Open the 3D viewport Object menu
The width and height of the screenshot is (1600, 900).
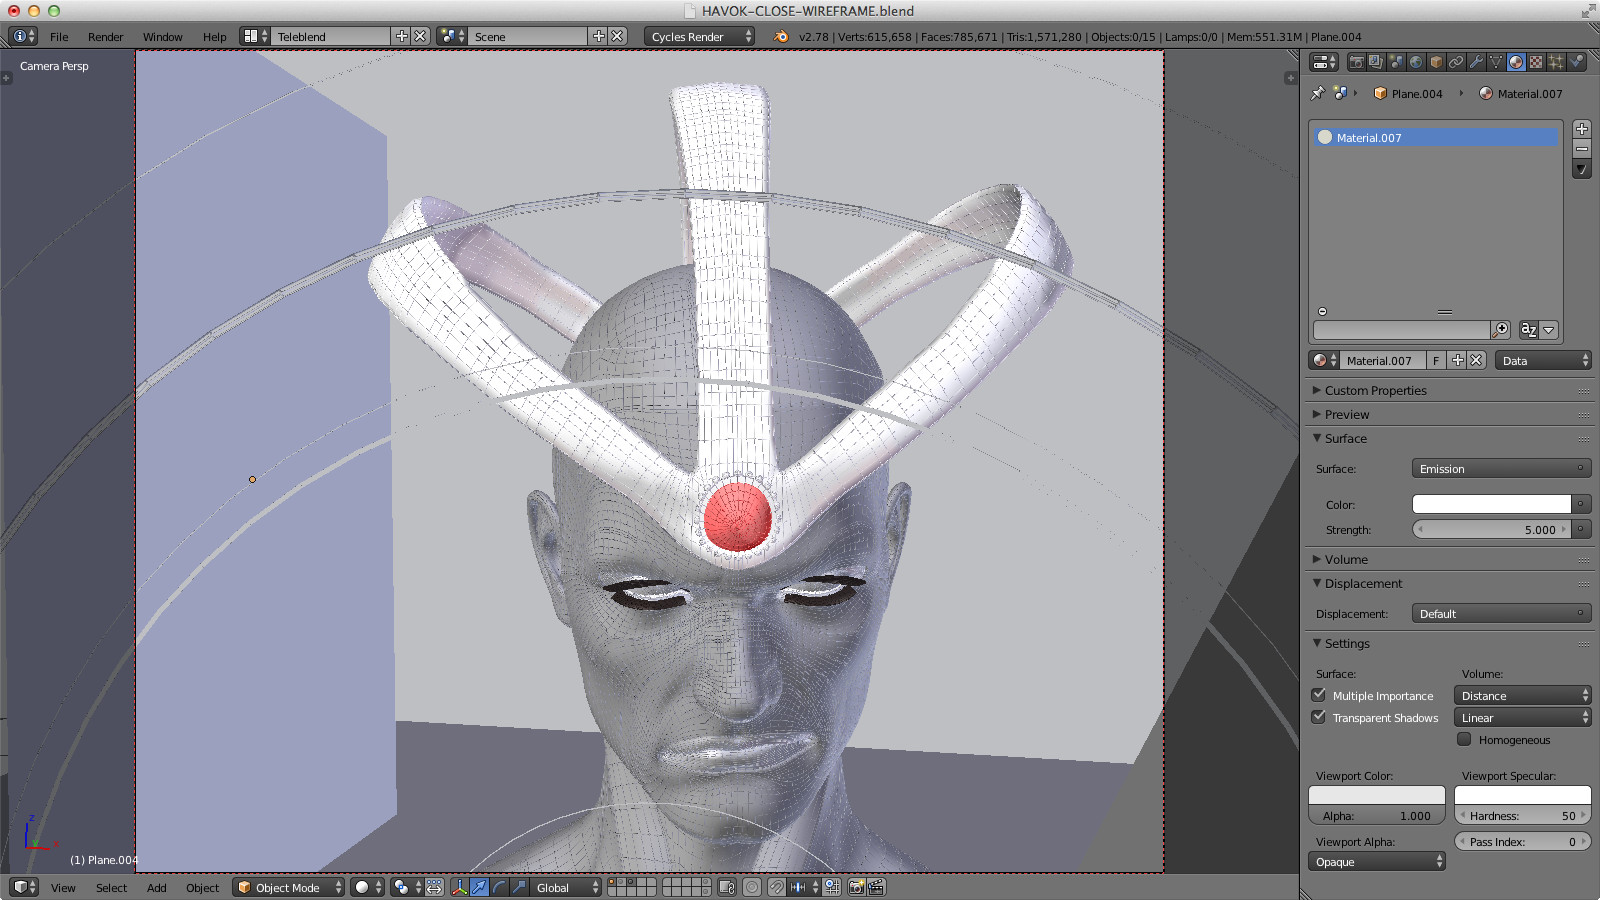pyautogui.click(x=202, y=888)
